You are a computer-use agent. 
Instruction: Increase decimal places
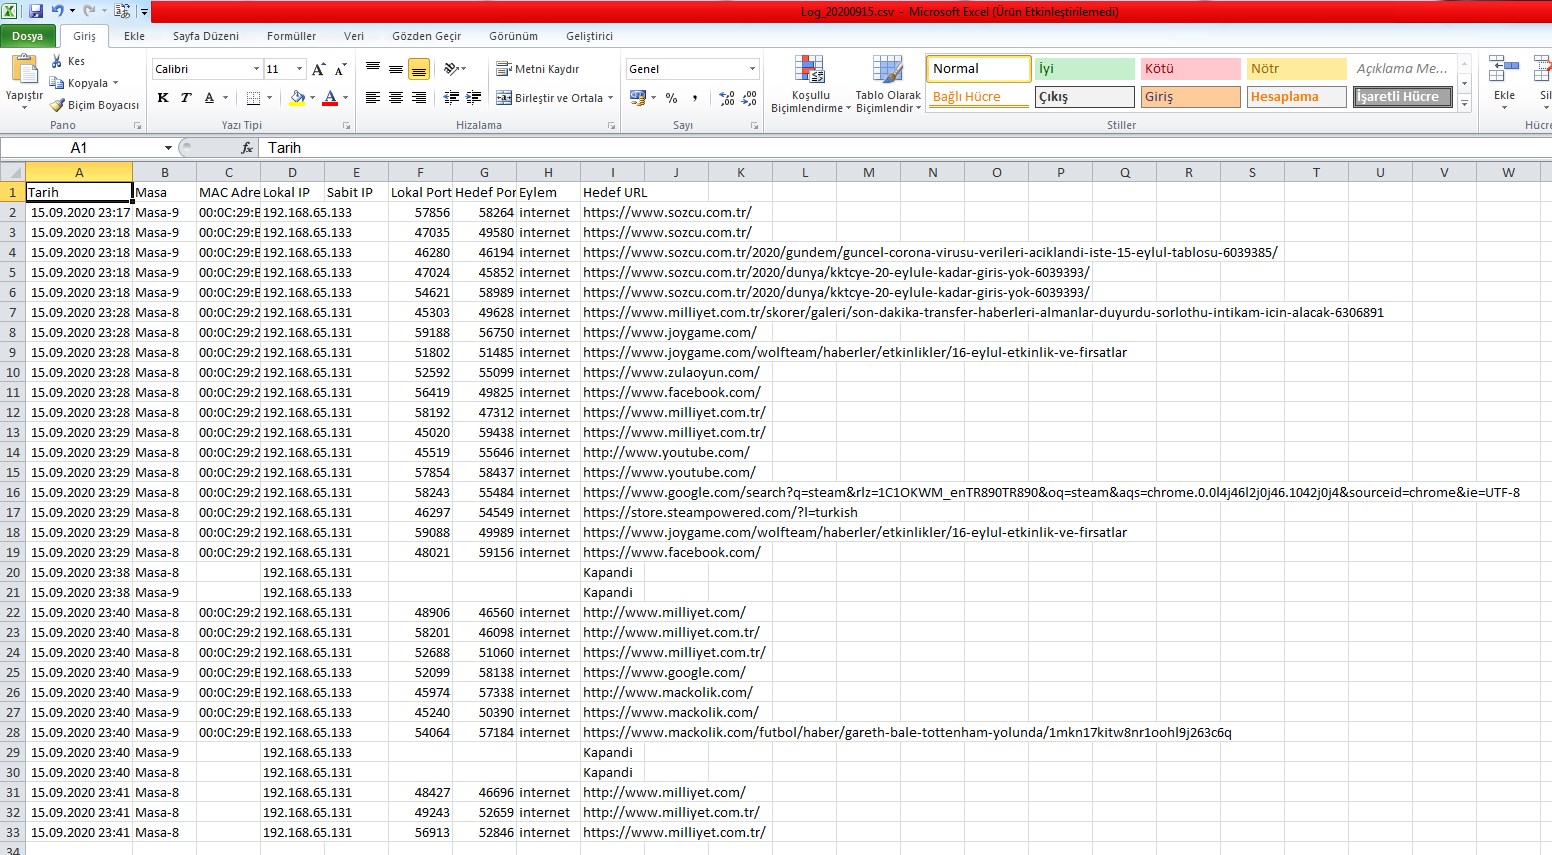[x=727, y=98]
